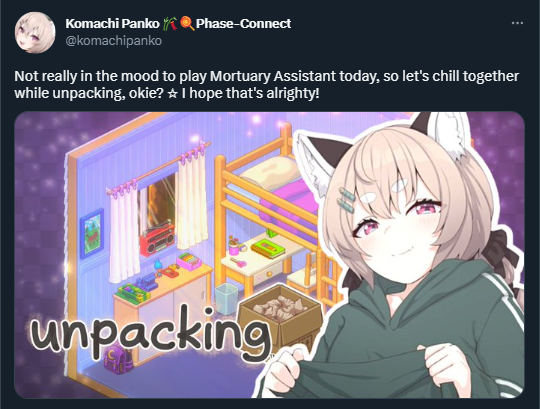Click the star symbol in tweet text

coord(172,94)
